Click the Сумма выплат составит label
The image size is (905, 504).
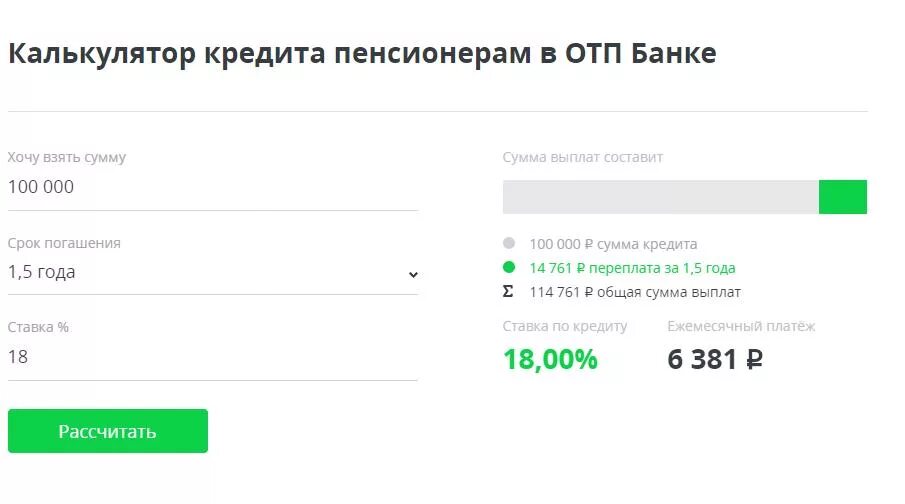coord(583,157)
